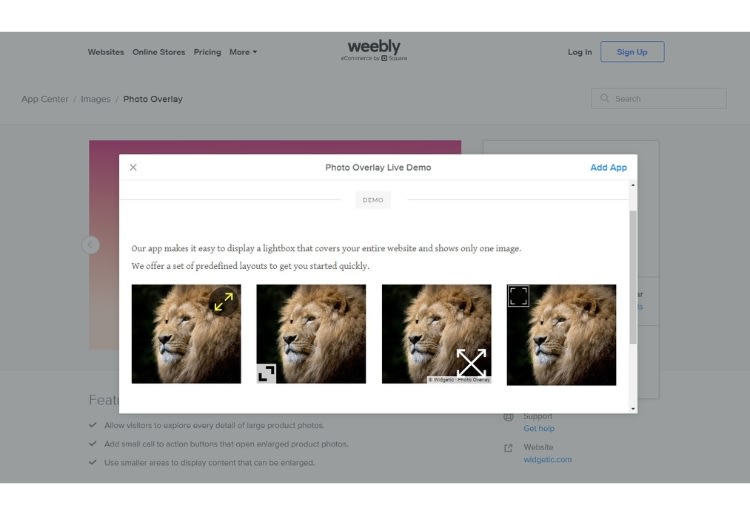This screenshot has width=750, height=515.
Task: Close the Photo Overlay Live Demo dialog
Action: point(133,167)
